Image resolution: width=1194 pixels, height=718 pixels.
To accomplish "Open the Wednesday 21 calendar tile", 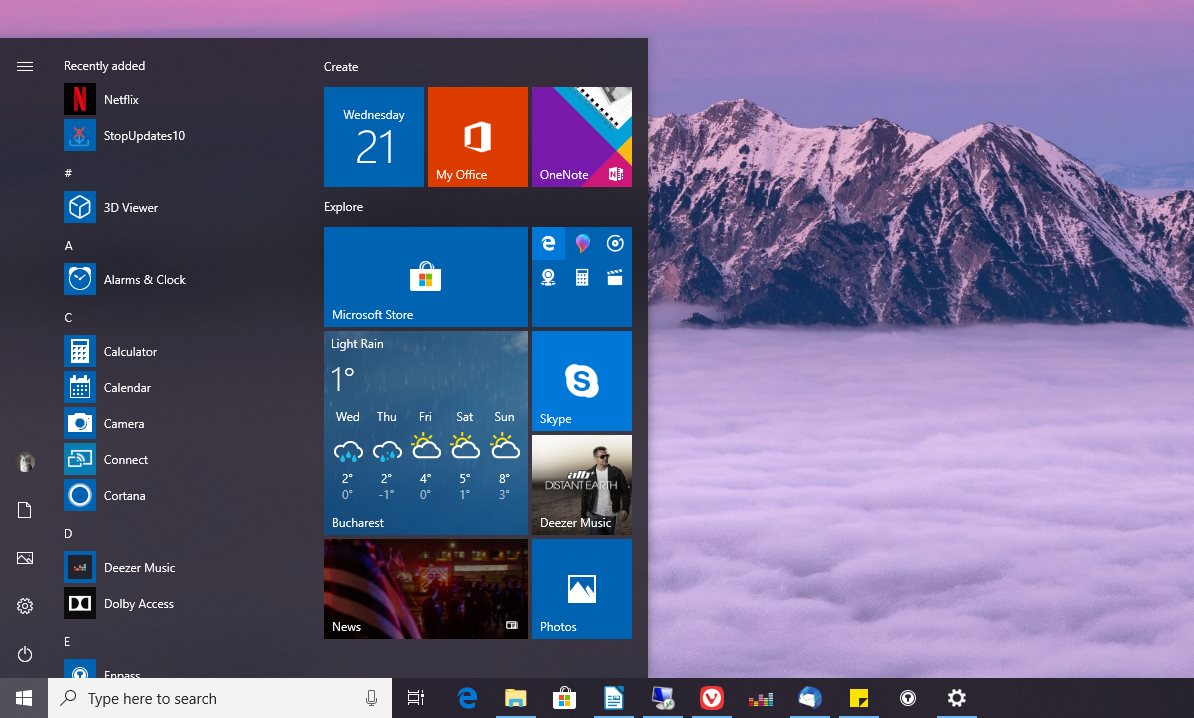I will (x=374, y=137).
